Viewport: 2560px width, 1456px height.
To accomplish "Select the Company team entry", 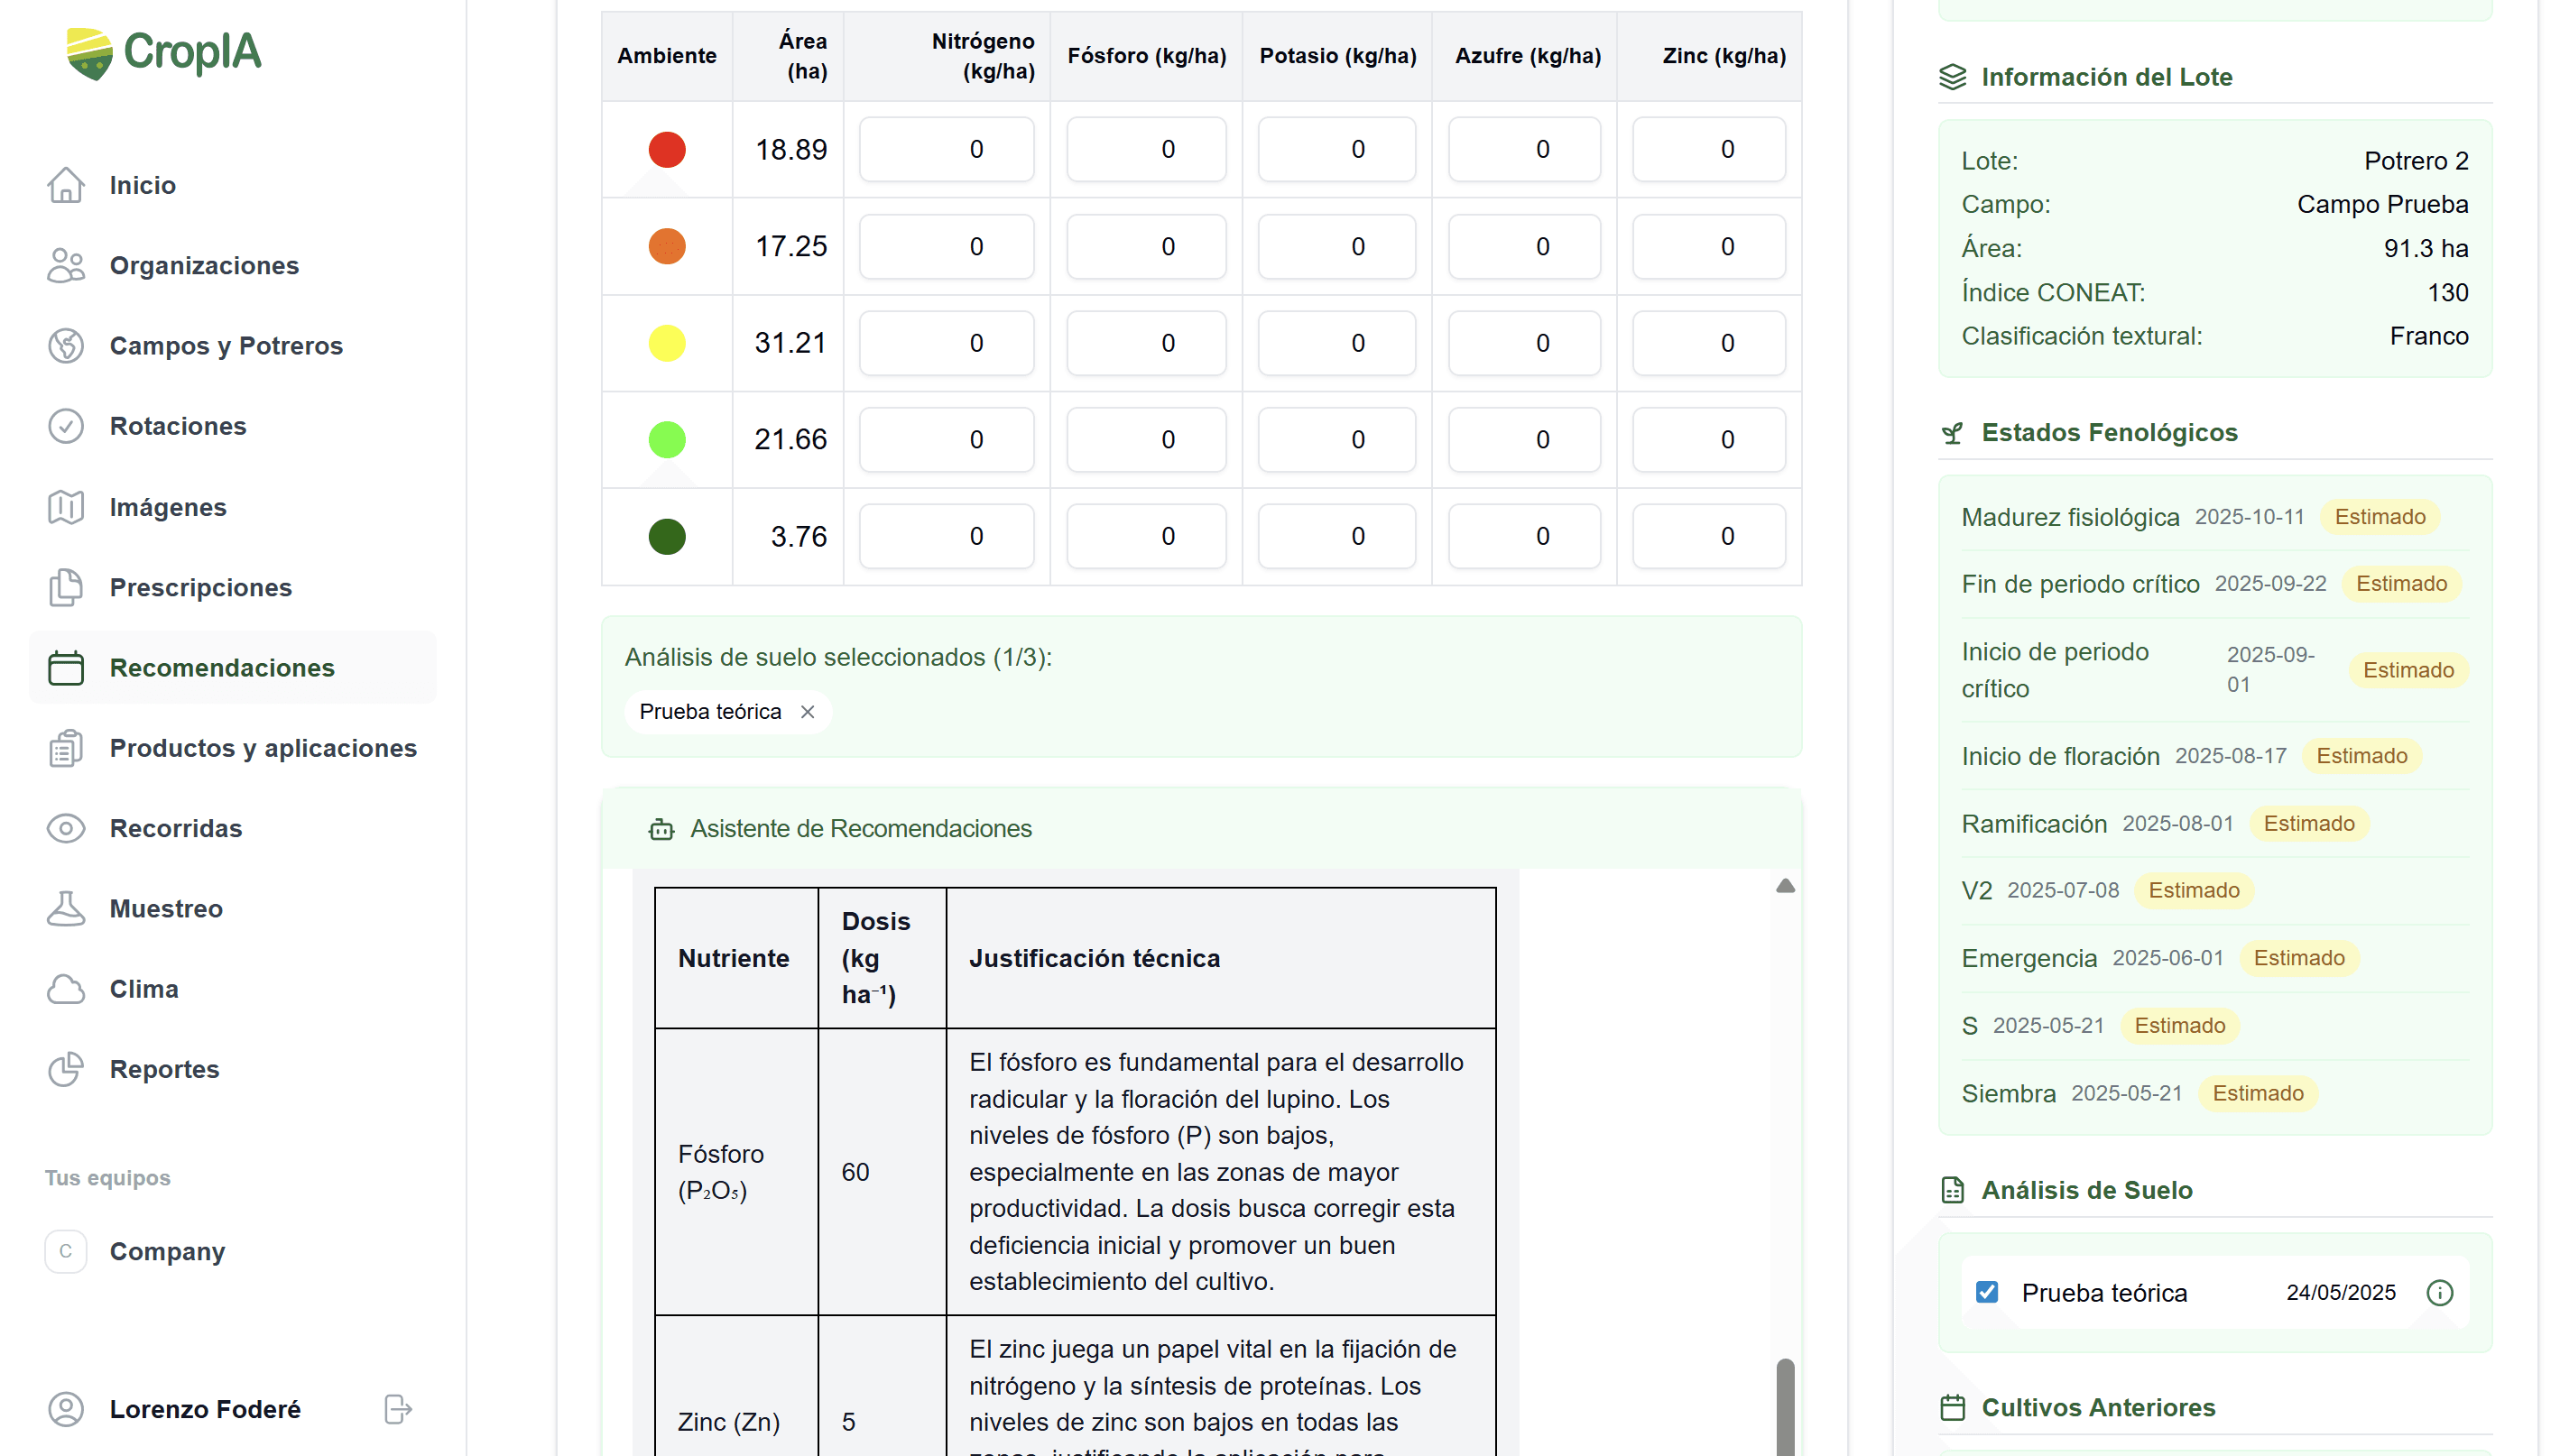I will (167, 1251).
